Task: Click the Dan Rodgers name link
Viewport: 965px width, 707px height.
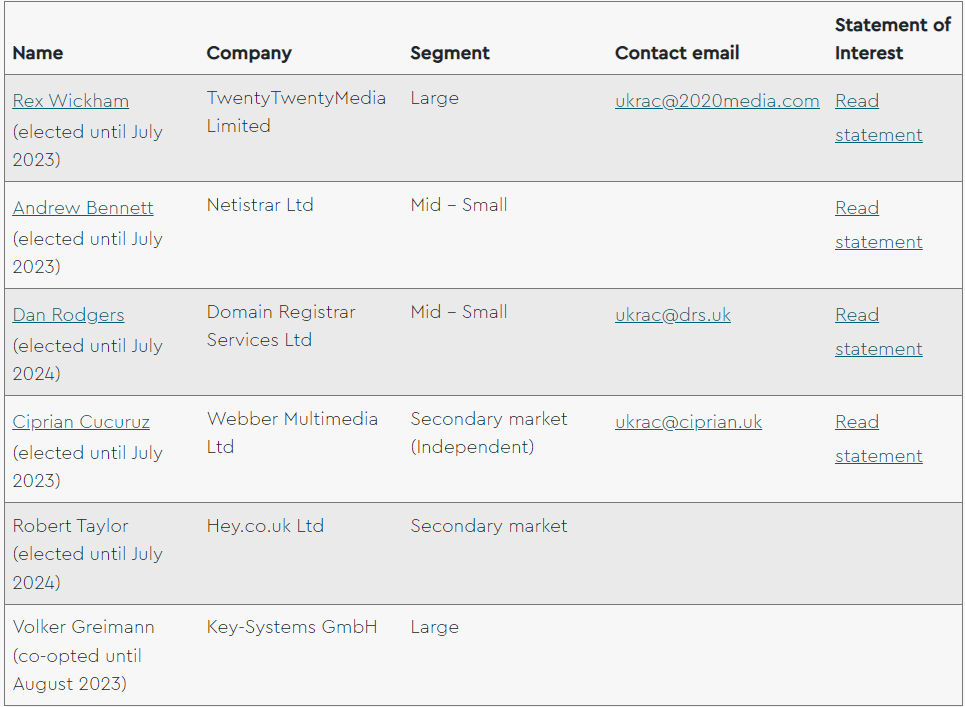Action: (x=68, y=315)
